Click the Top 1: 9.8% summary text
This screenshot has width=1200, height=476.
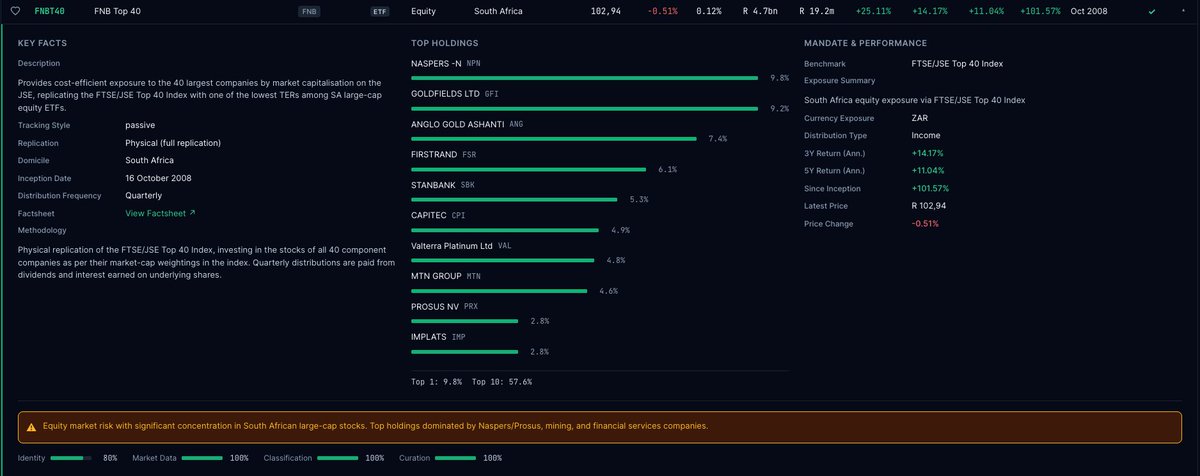tap(436, 382)
